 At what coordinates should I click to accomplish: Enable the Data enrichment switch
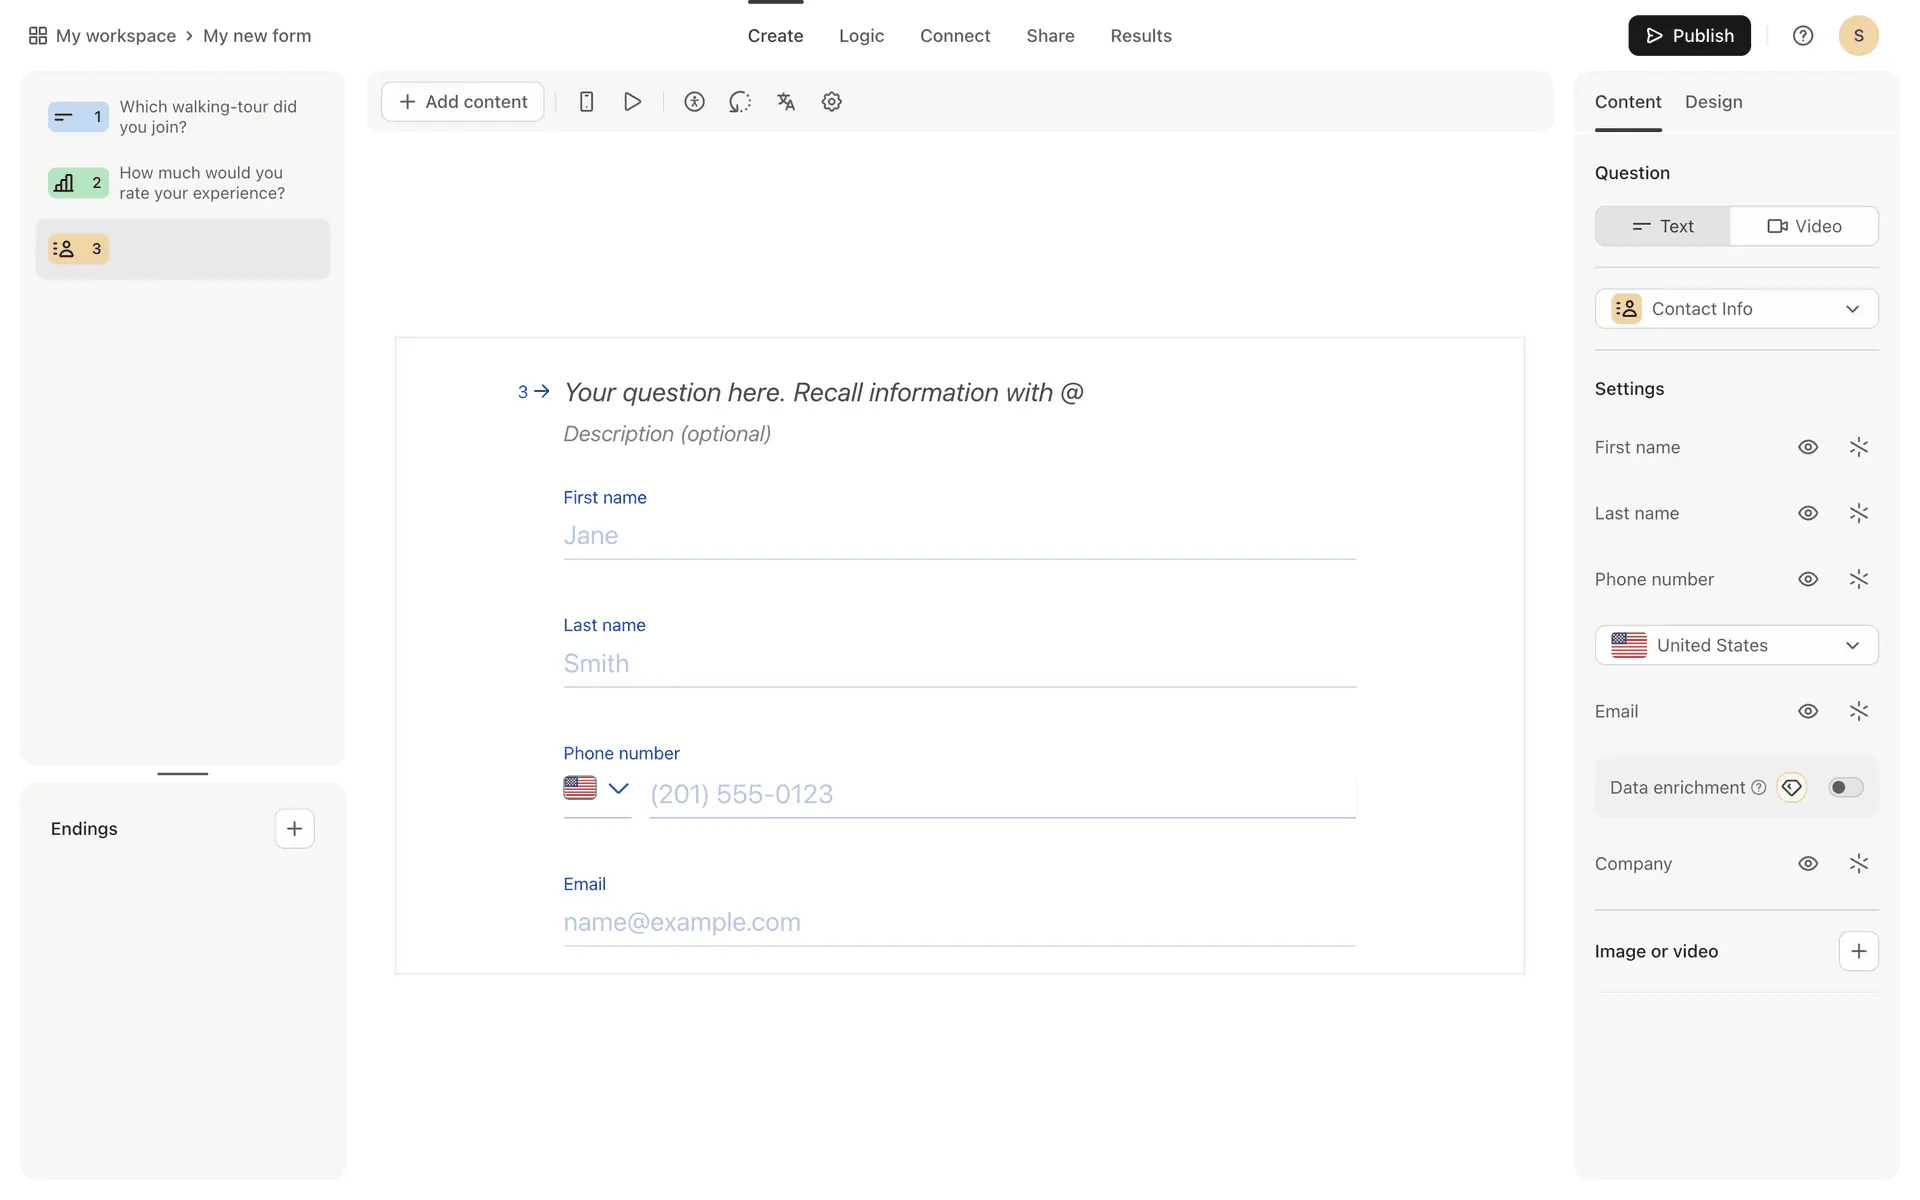point(1845,788)
